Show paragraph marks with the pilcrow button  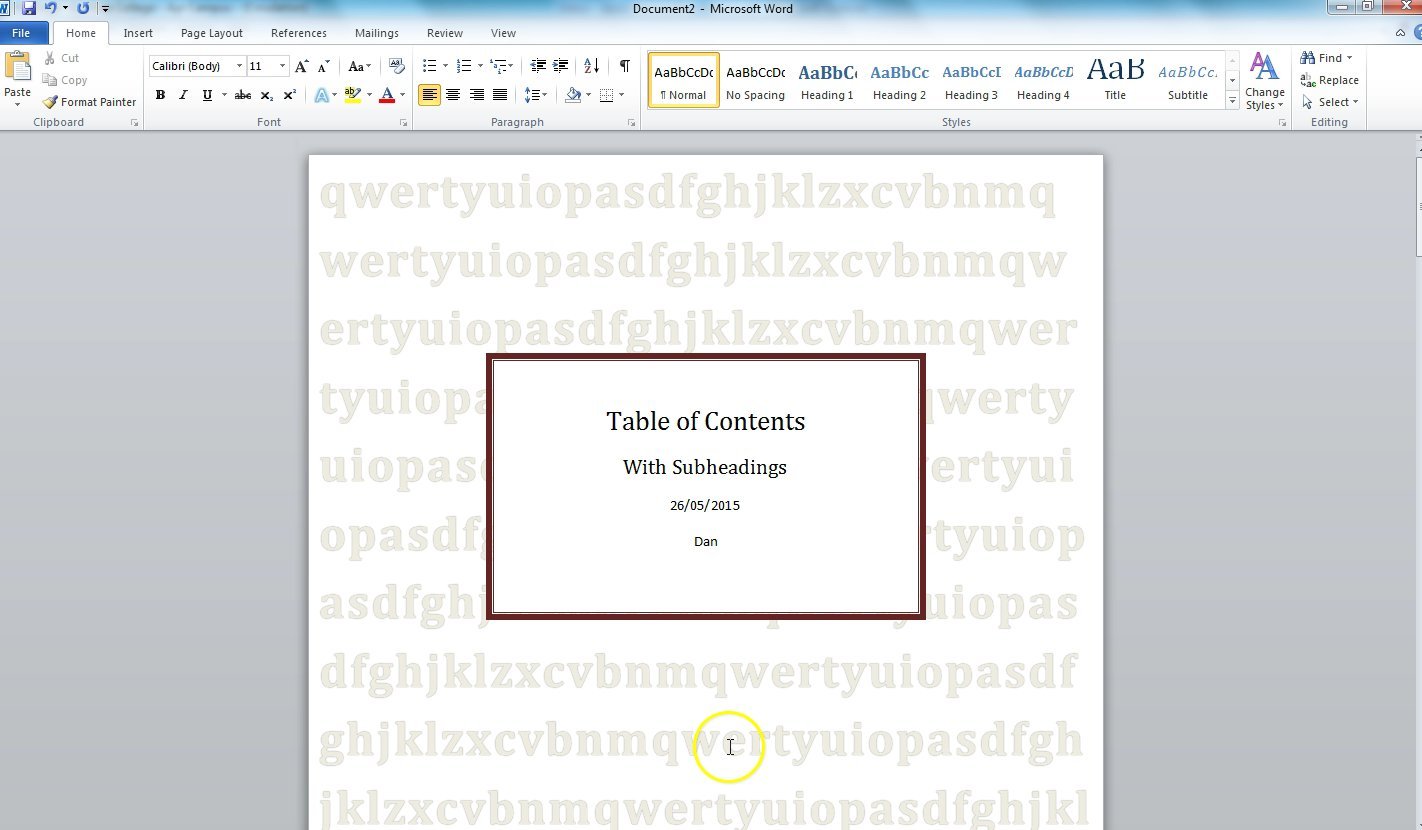624,66
